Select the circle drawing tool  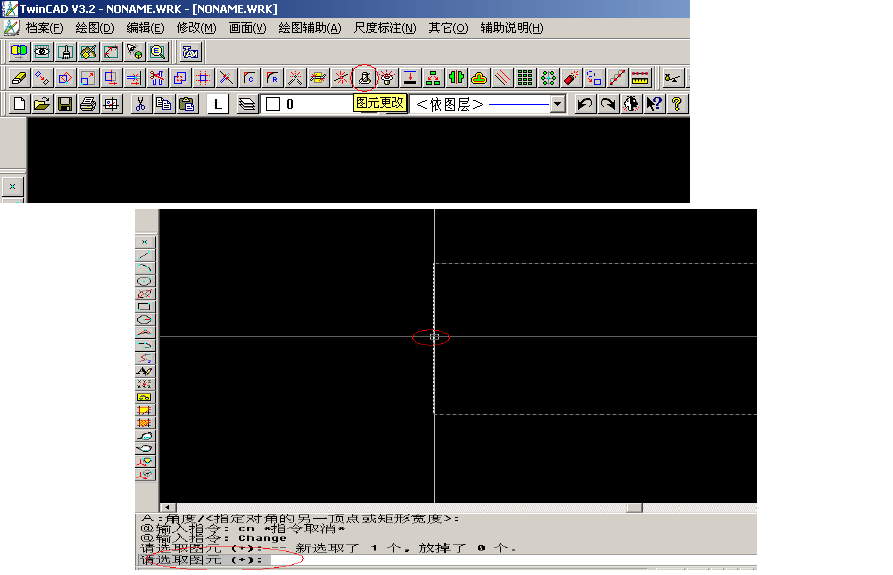tap(145, 281)
